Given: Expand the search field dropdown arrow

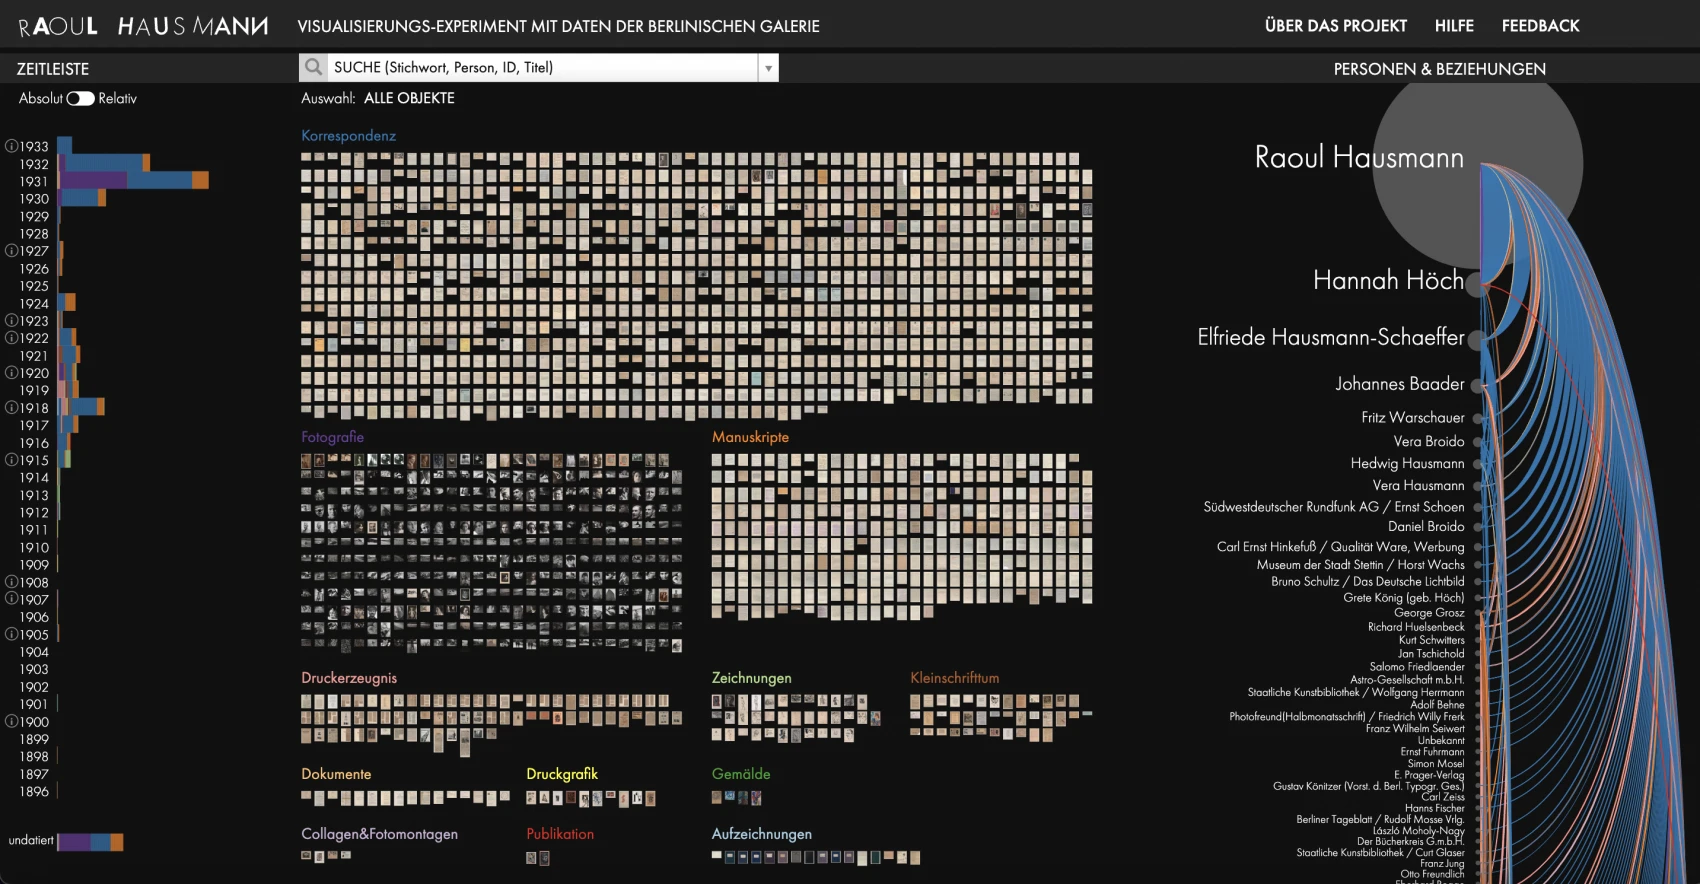Looking at the screenshot, I should click(x=768, y=68).
